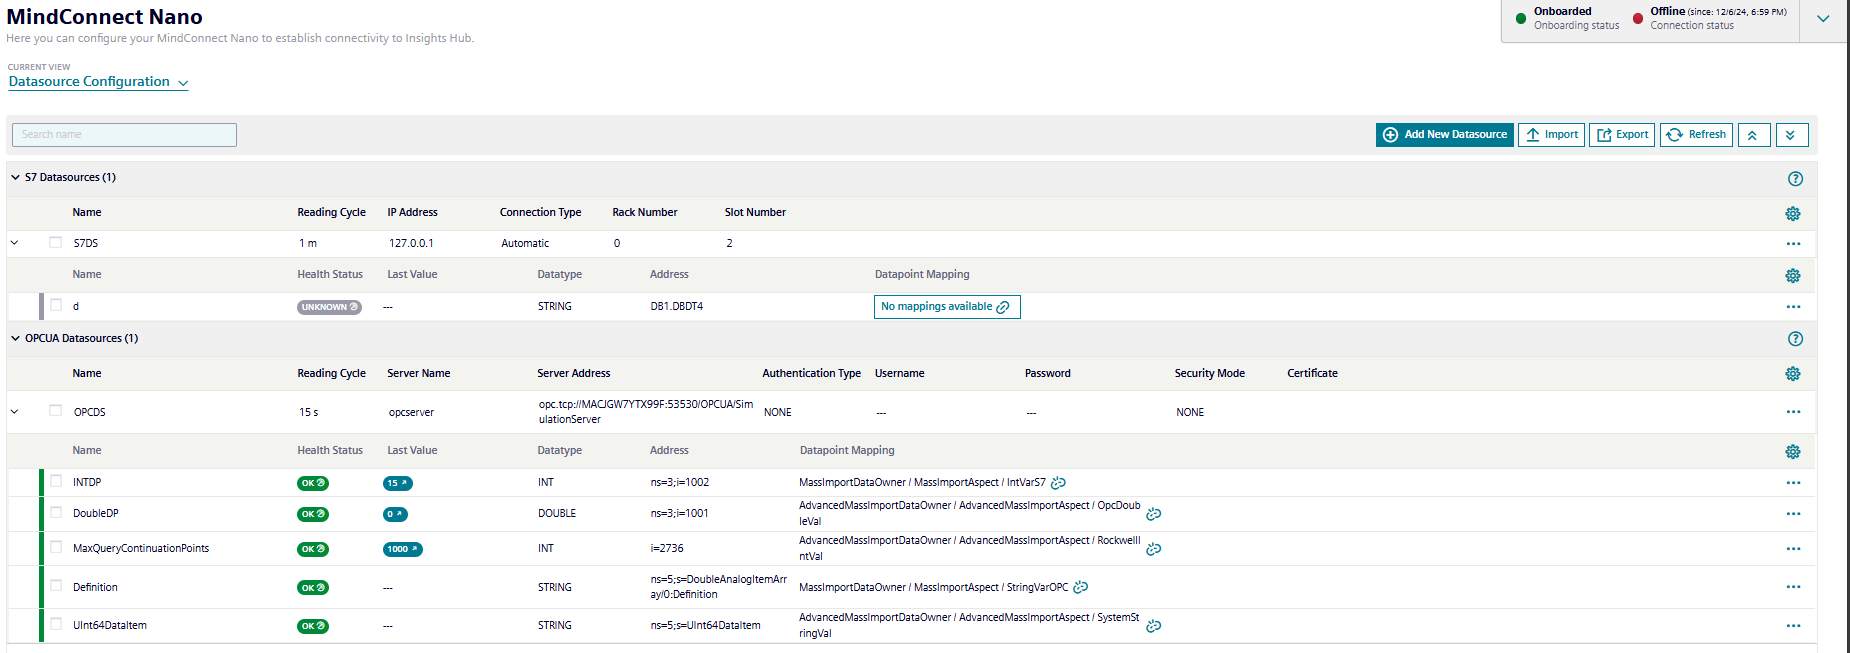This screenshot has width=1850, height=653.
Task: Click the Export button
Action: click(x=1622, y=135)
